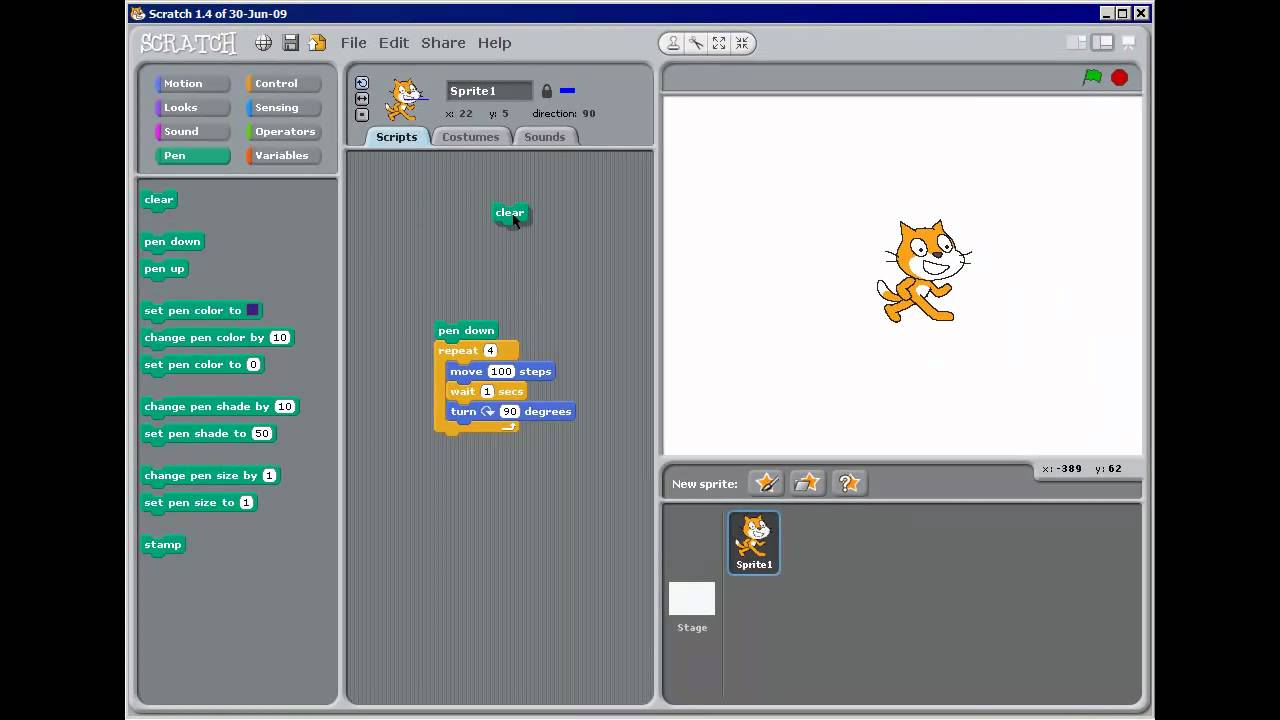Open the File menu

353,43
